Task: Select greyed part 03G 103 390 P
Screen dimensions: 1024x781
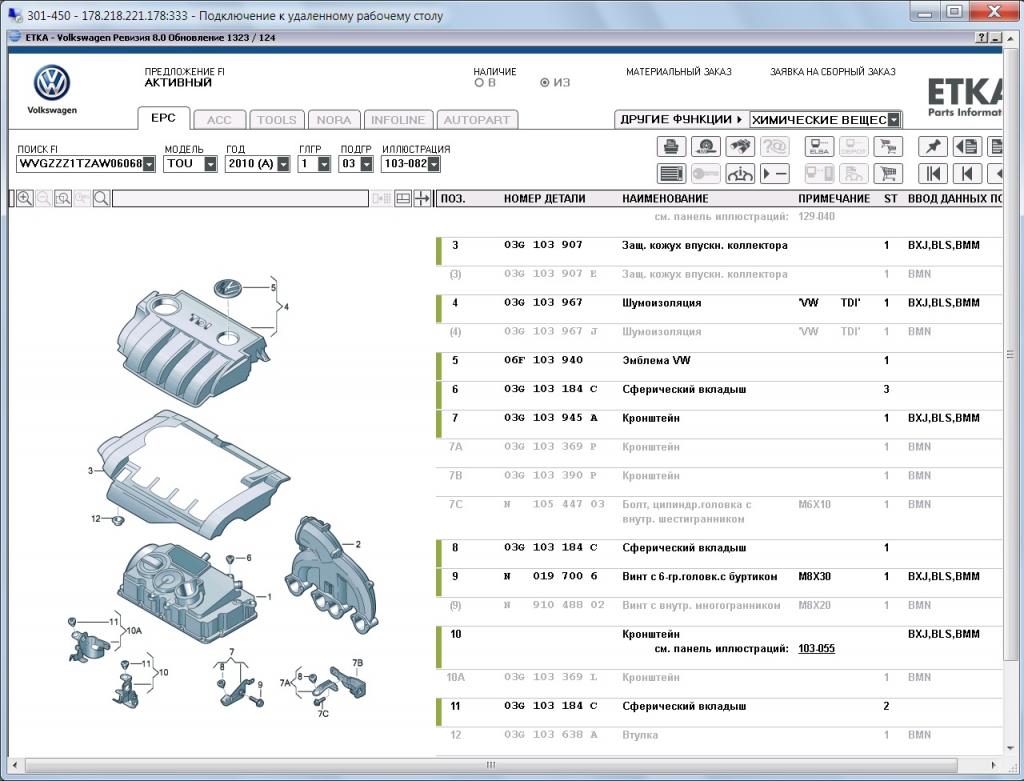Action: coord(551,475)
